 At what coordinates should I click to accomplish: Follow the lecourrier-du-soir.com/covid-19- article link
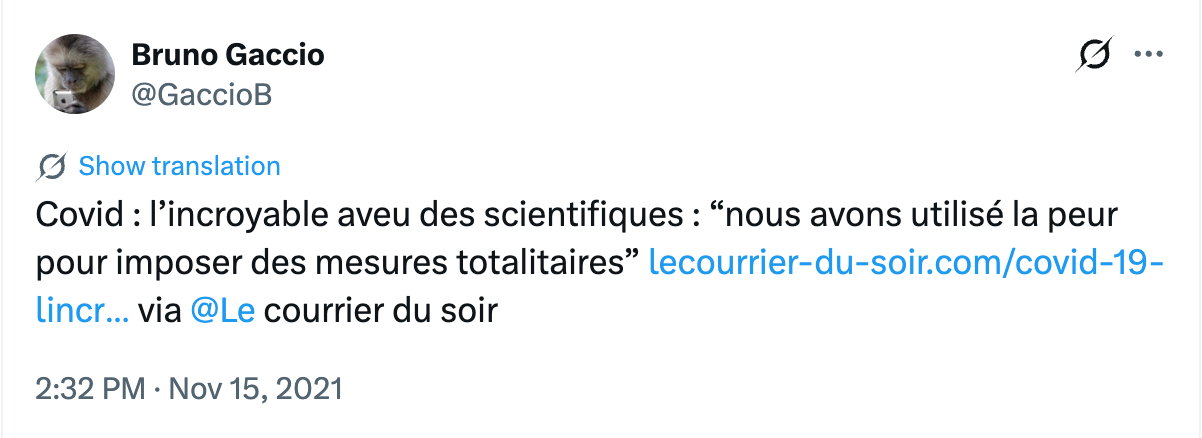point(906,263)
